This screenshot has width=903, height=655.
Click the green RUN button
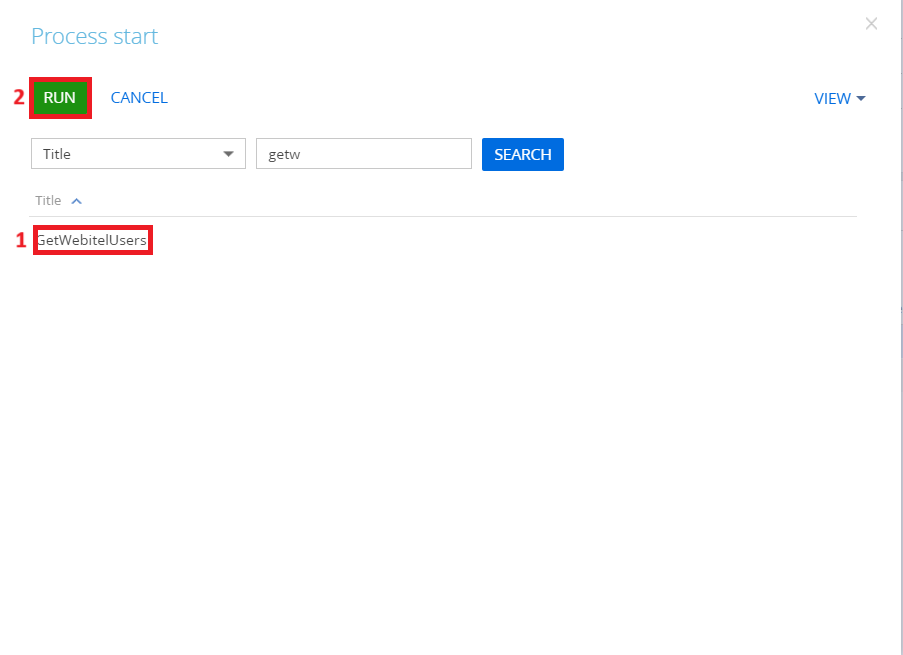pos(60,98)
